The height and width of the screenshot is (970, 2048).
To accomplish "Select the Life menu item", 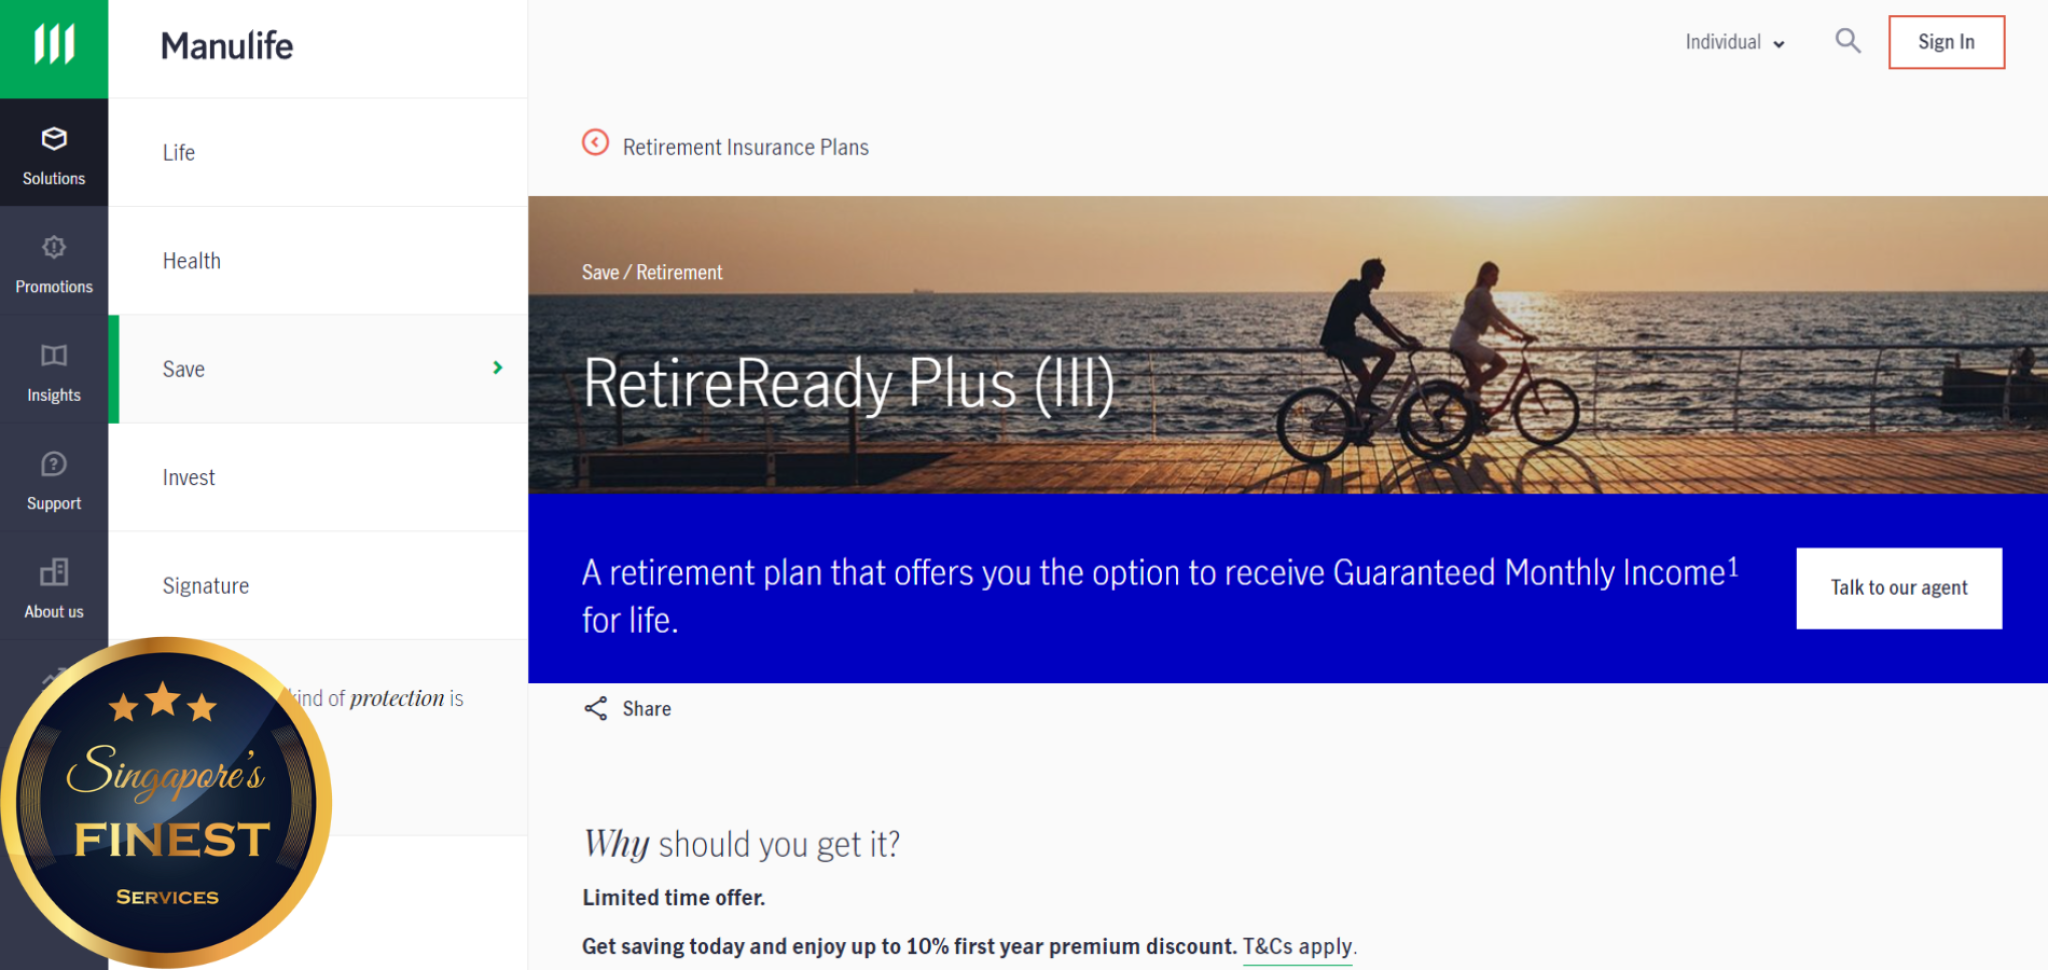I will 179,152.
